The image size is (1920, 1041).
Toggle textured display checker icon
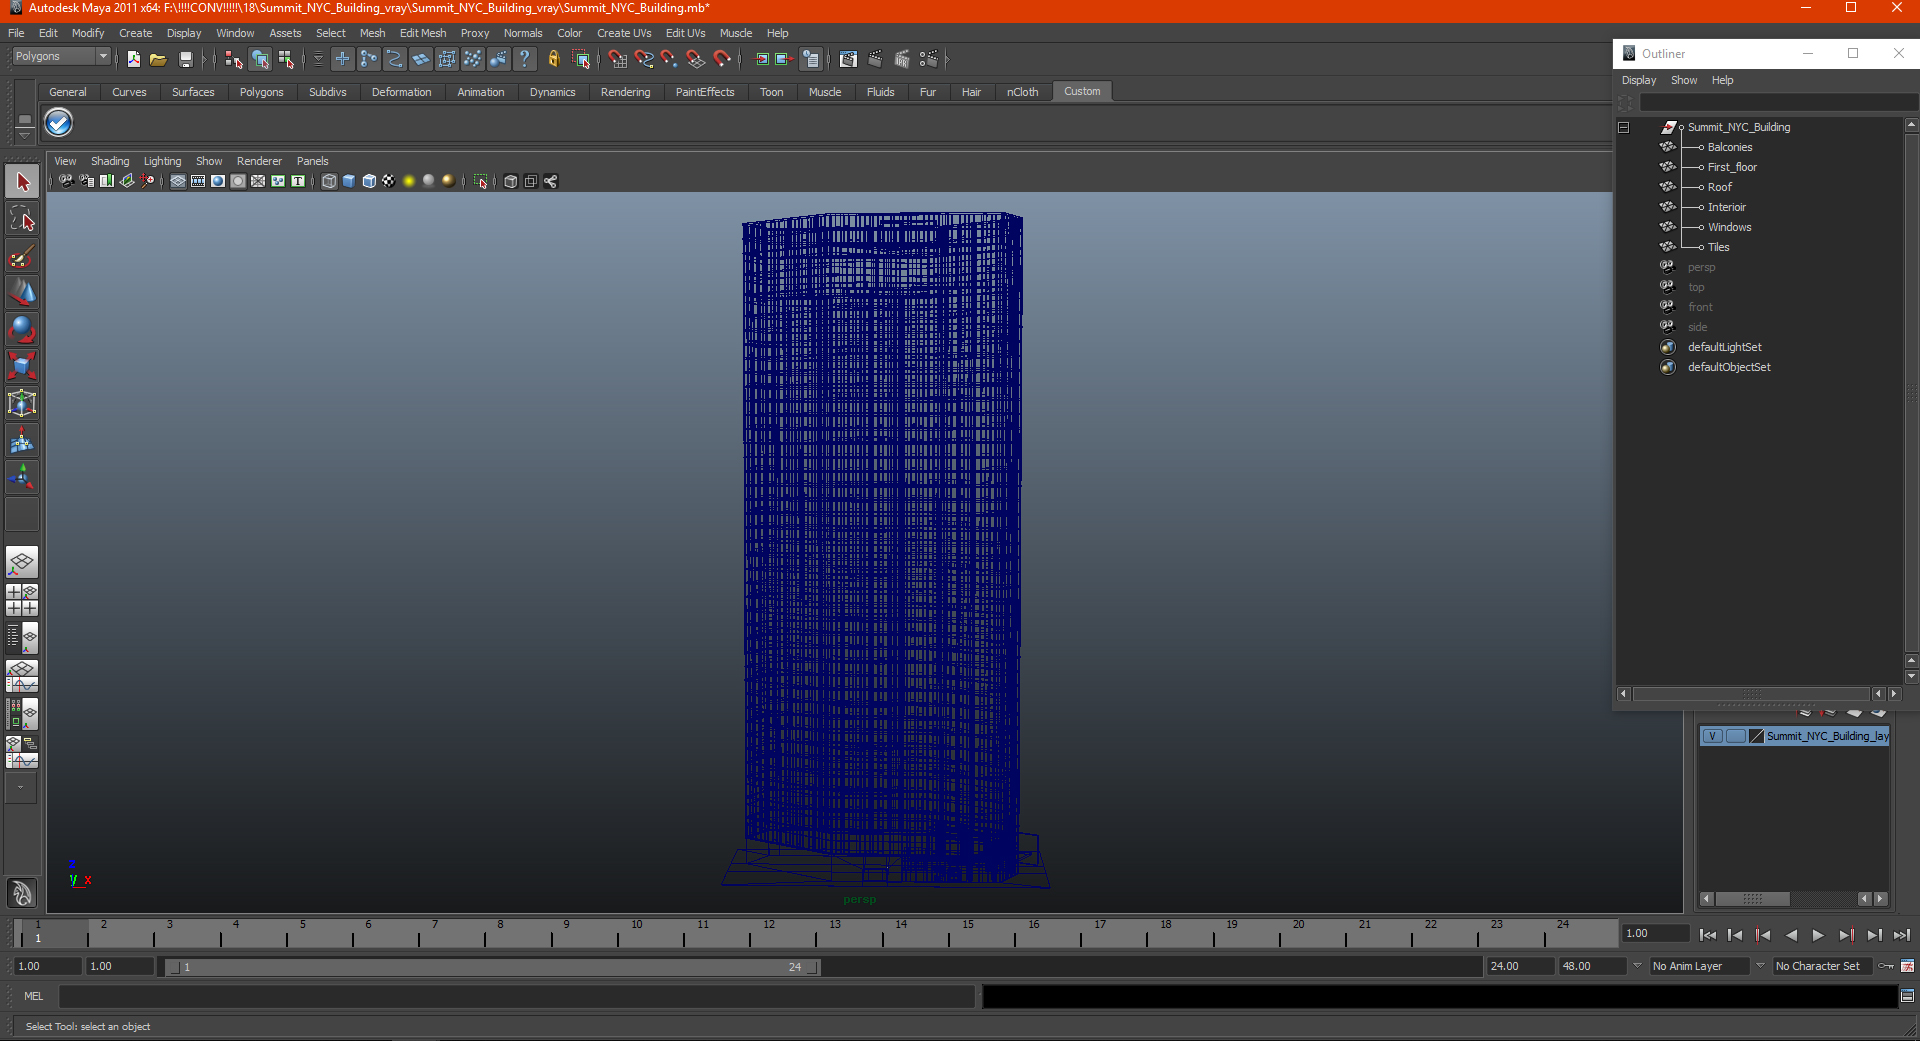click(389, 181)
